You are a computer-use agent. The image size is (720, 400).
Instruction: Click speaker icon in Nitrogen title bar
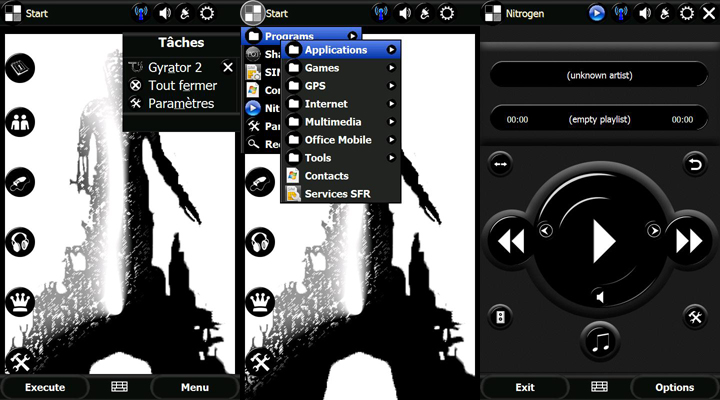[643, 13]
